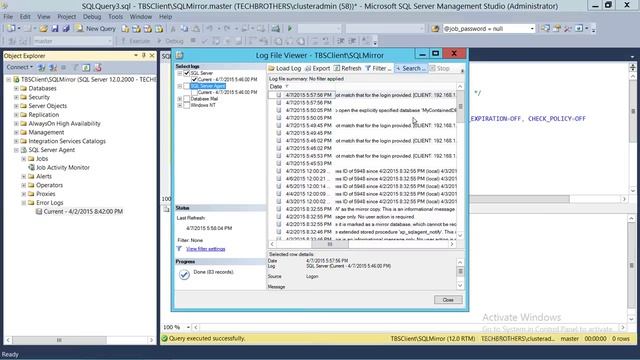Click the Disconnect icon in Object Explorer toolbar
This screenshot has width=640, height=360.
pyautogui.click(x=53, y=67)
